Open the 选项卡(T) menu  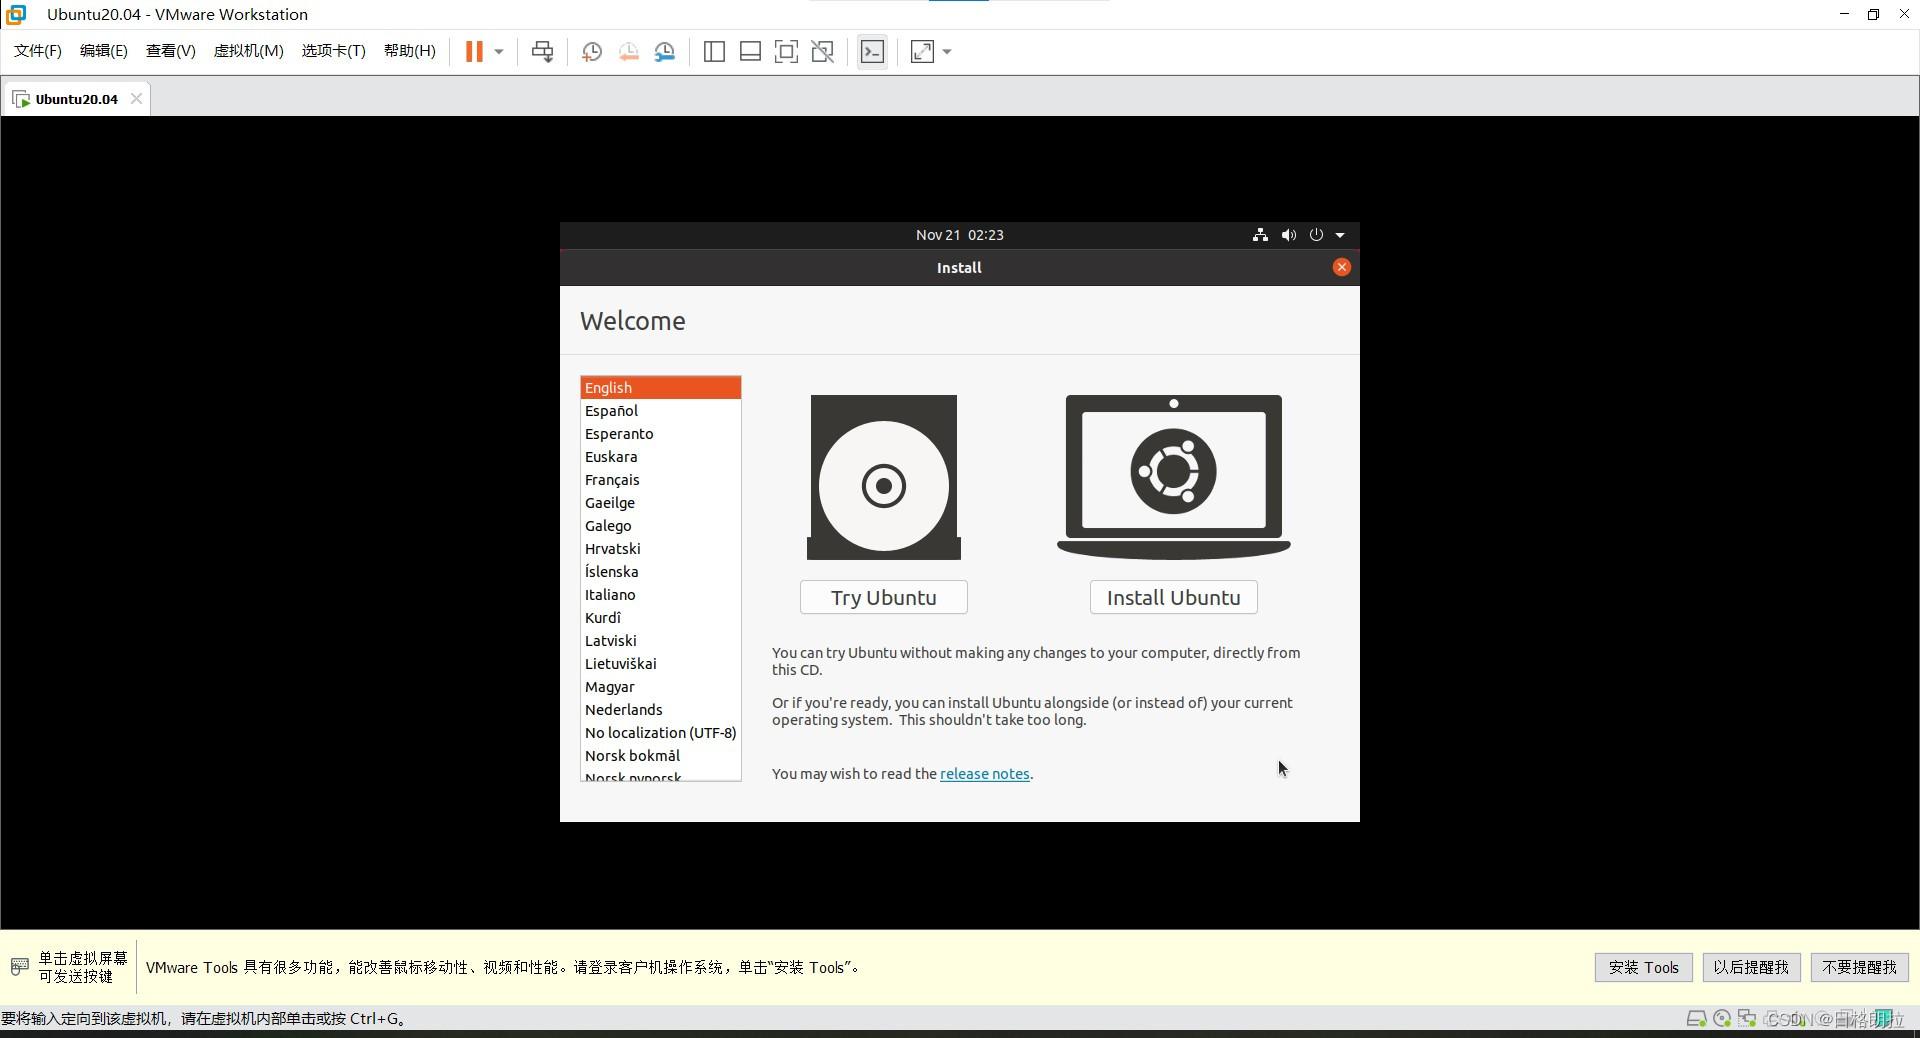click(334, 51)
